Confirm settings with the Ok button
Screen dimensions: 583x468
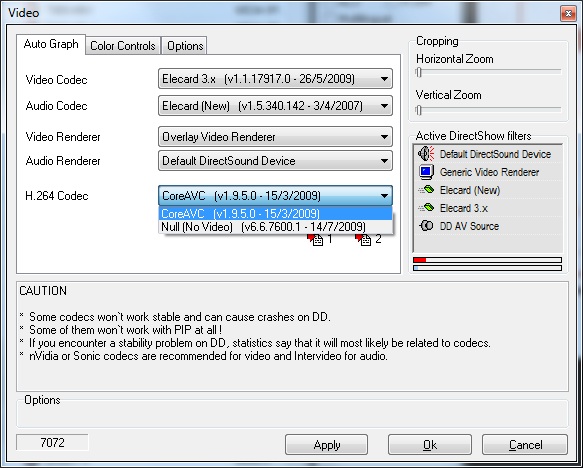430,445
